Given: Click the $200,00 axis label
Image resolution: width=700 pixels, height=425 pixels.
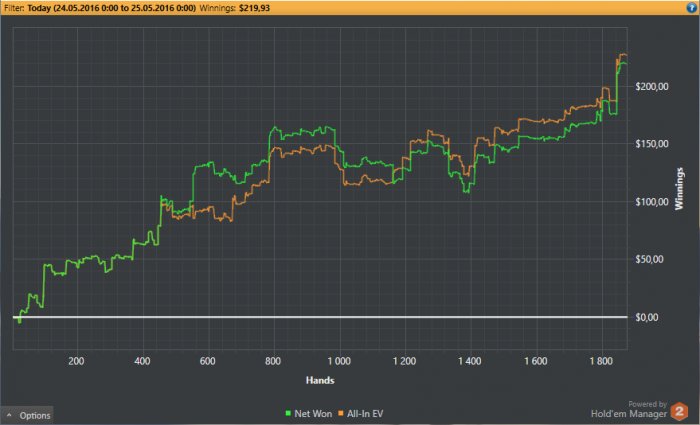Looking at the screenshot, I should [652, 87].
